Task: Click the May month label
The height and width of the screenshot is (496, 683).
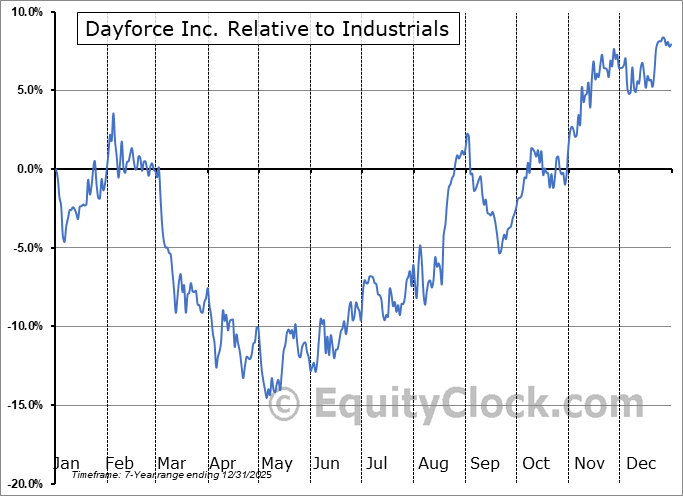Action: (x=275, y=463)
